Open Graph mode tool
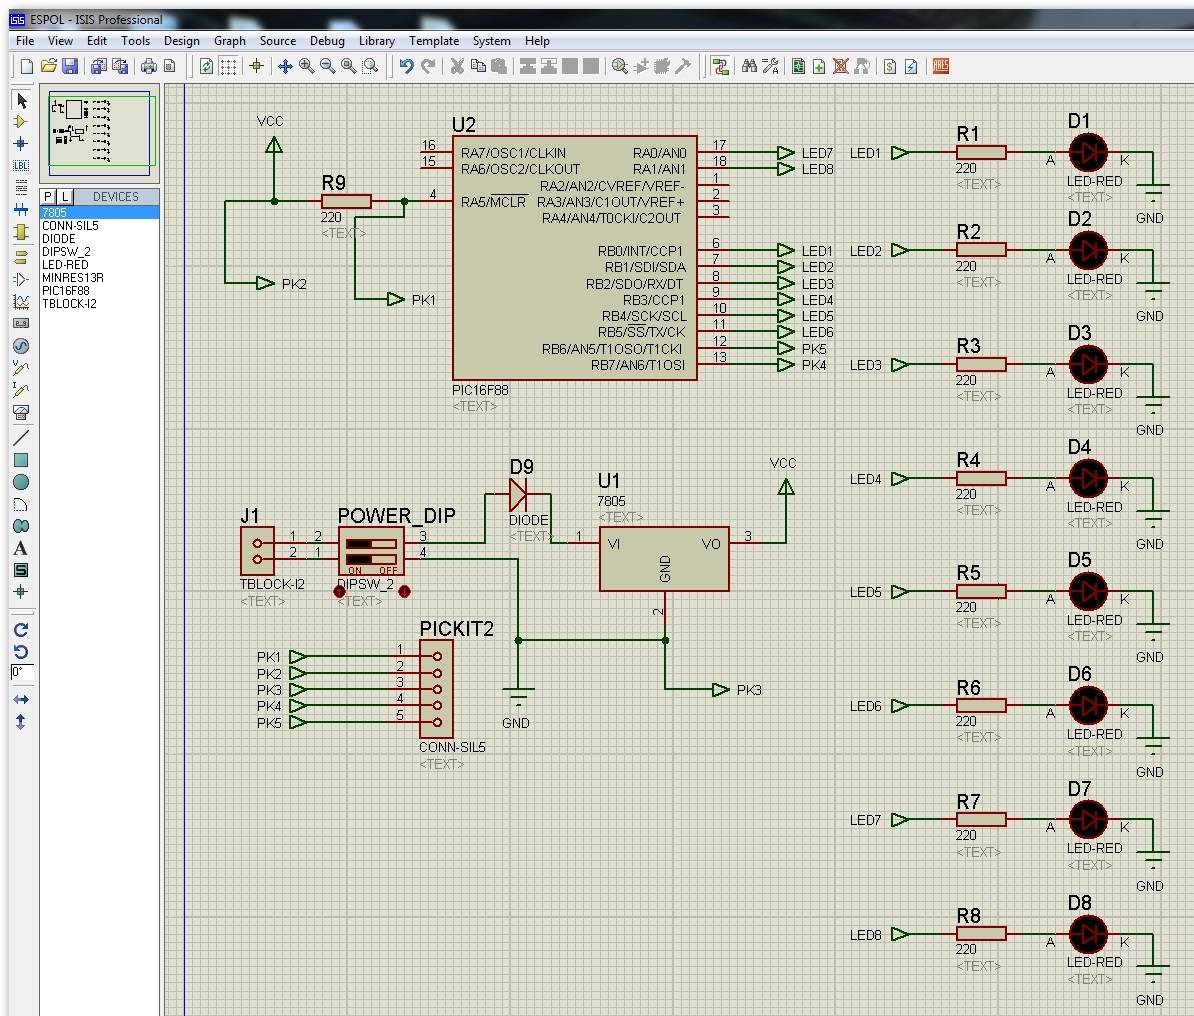This screenshot has height=1016, width=1194. click(x=21, y=302)
